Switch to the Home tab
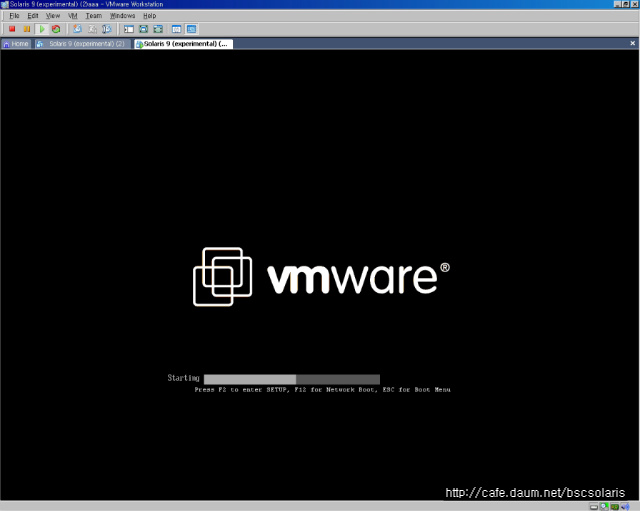640x511 pixels. [x=16, y=44]
